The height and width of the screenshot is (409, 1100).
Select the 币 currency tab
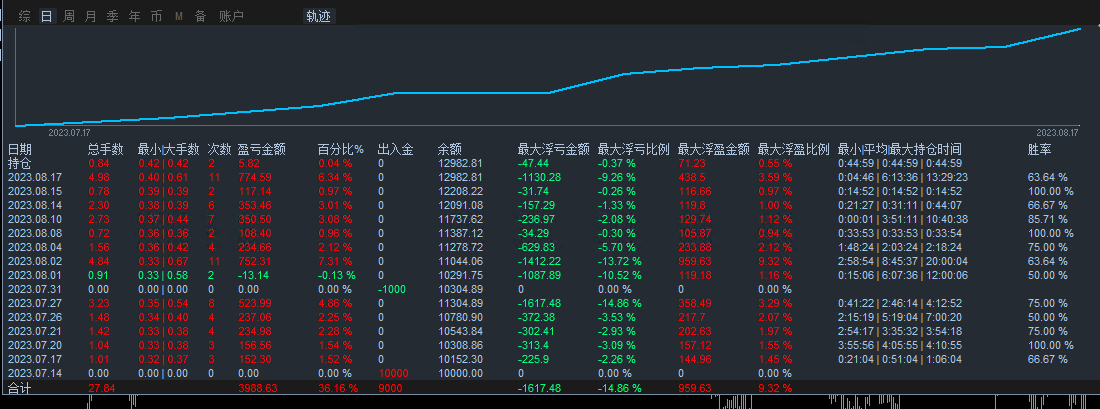[x=157, y=16]
